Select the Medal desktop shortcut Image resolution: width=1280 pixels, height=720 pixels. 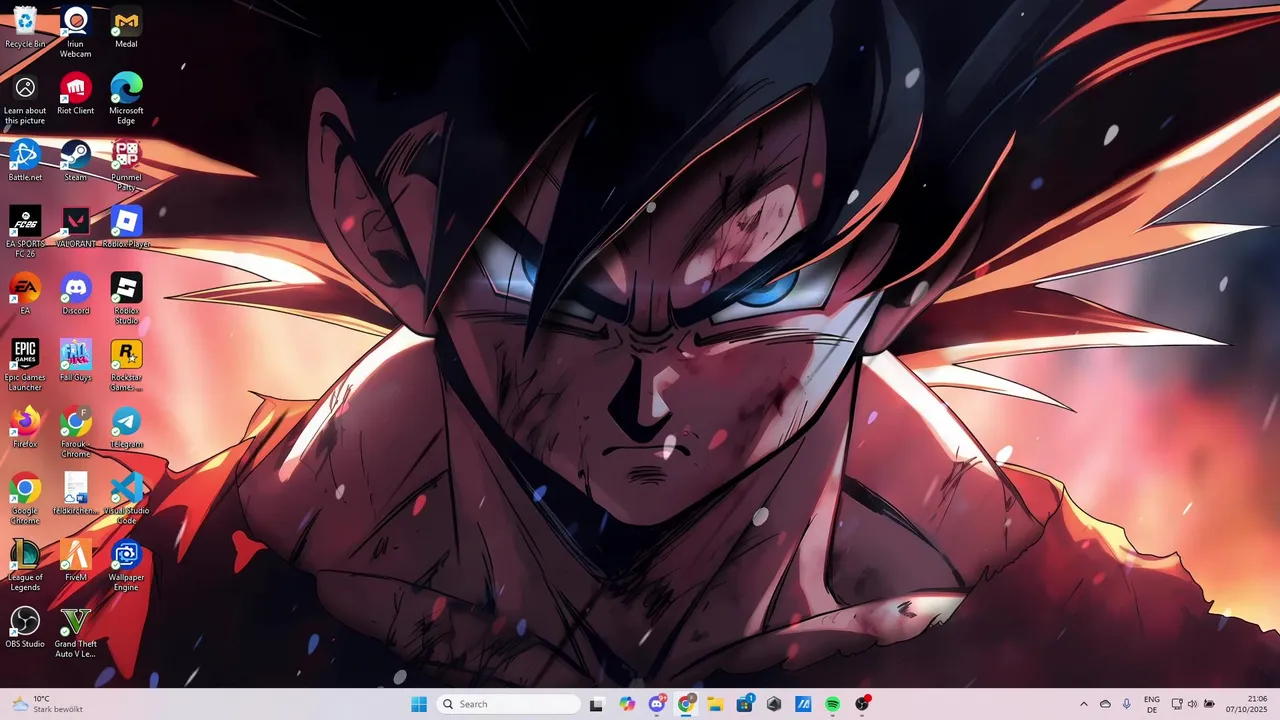126,27
